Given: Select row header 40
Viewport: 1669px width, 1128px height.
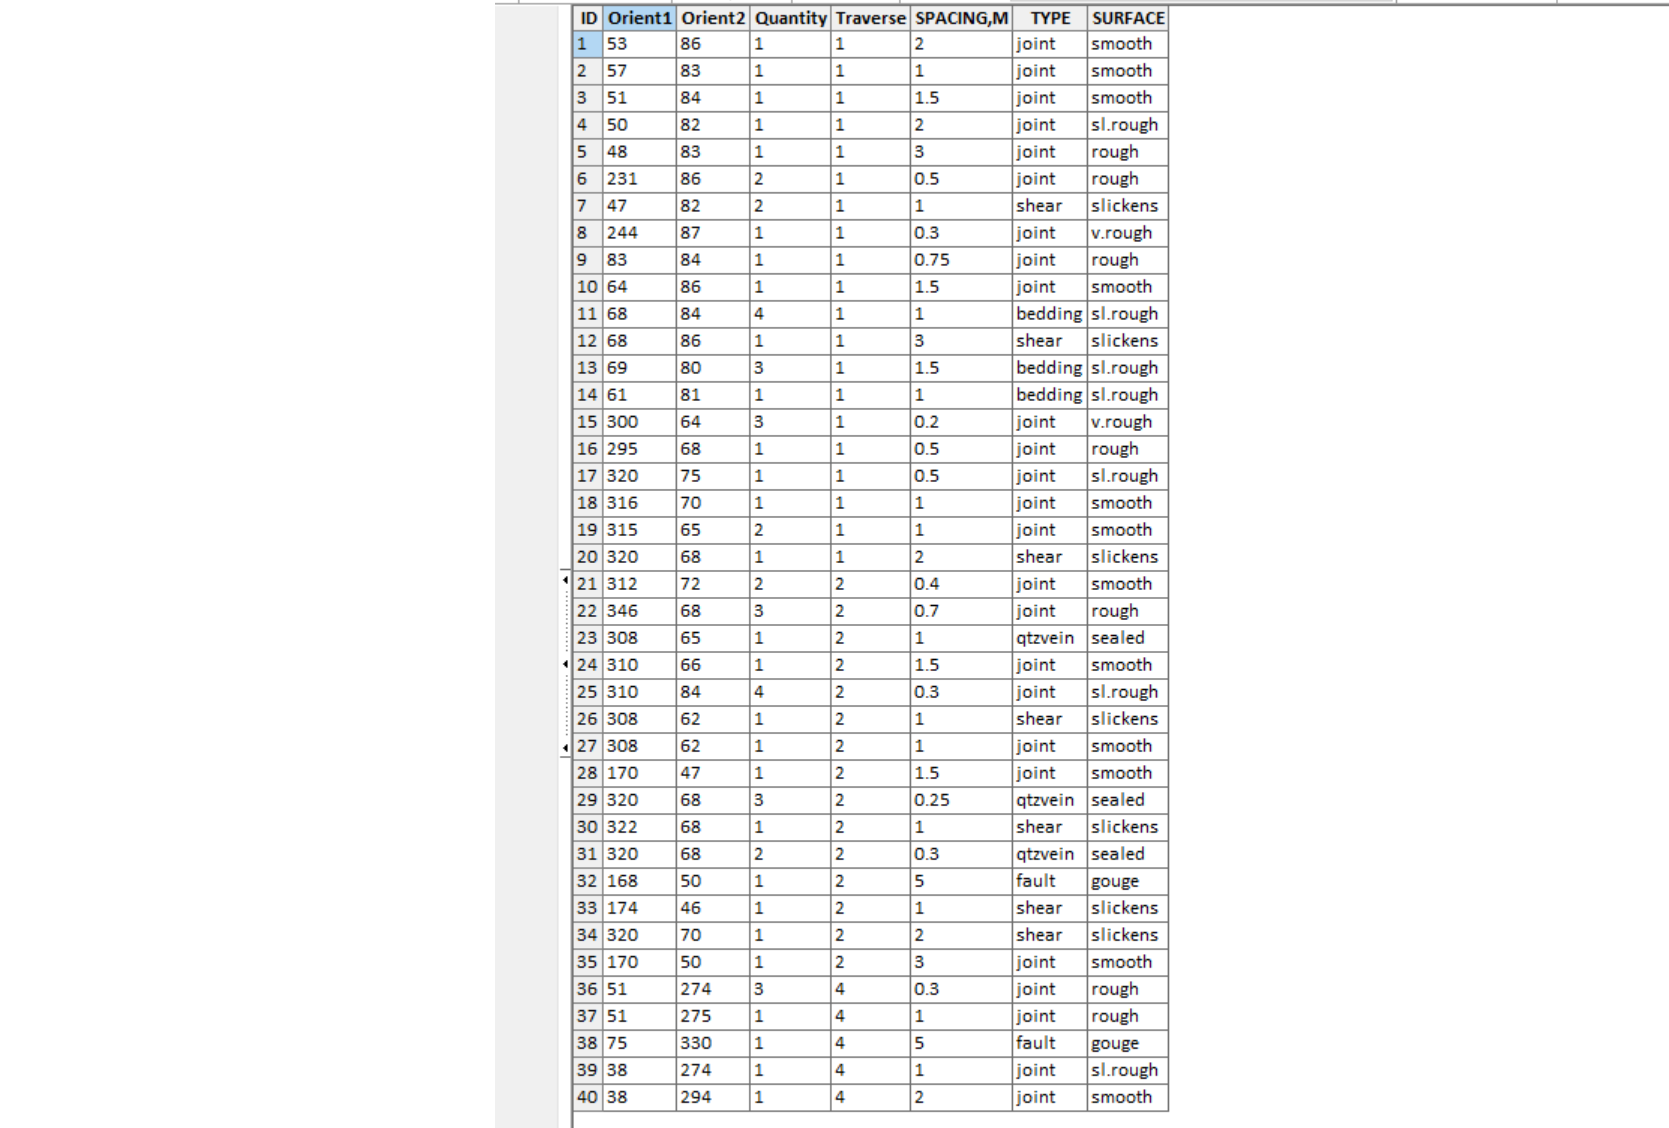Looking at the screenshot, I should tap(588, 1097).
